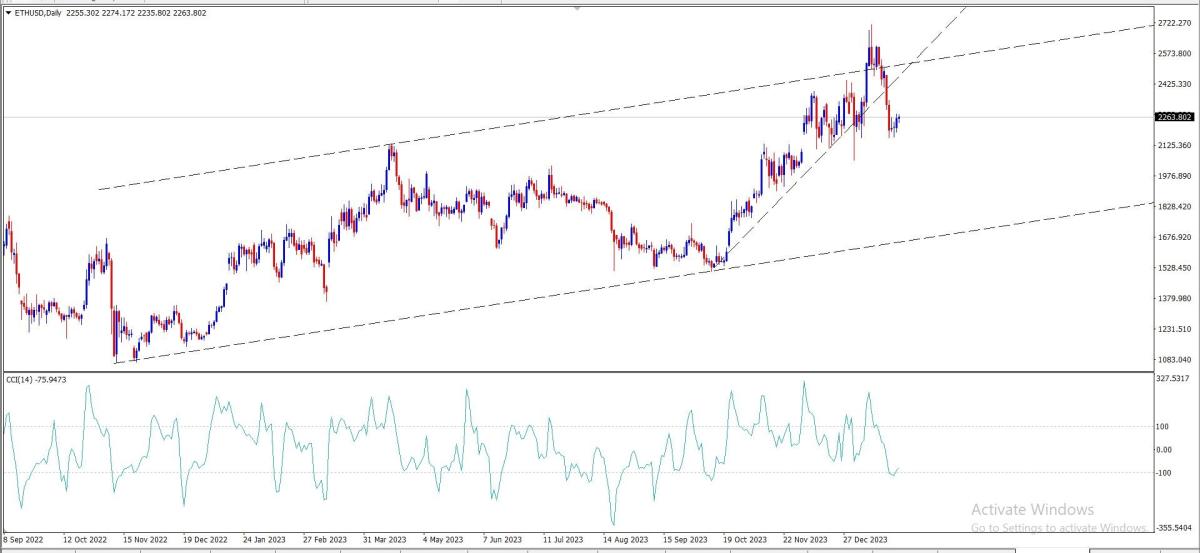Click the 27 Feb 2023 date label
1200x553 pixels.
tap(327, 540)
